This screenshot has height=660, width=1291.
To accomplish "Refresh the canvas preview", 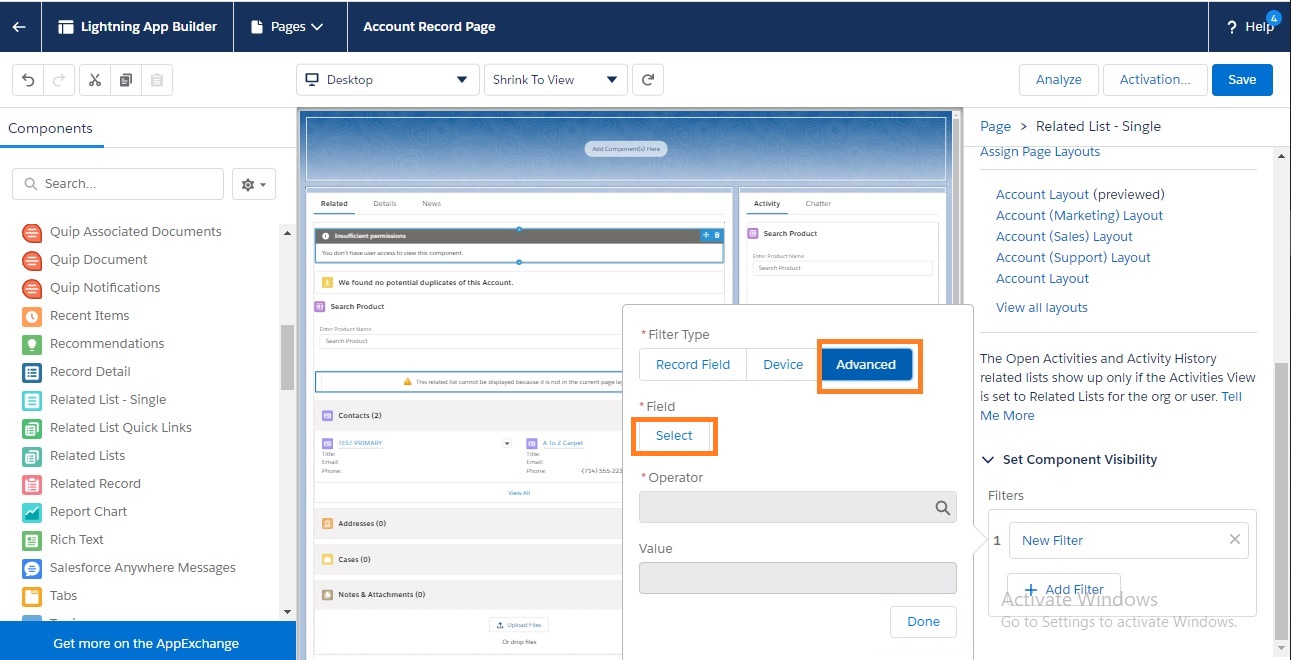I will [648, 80].
